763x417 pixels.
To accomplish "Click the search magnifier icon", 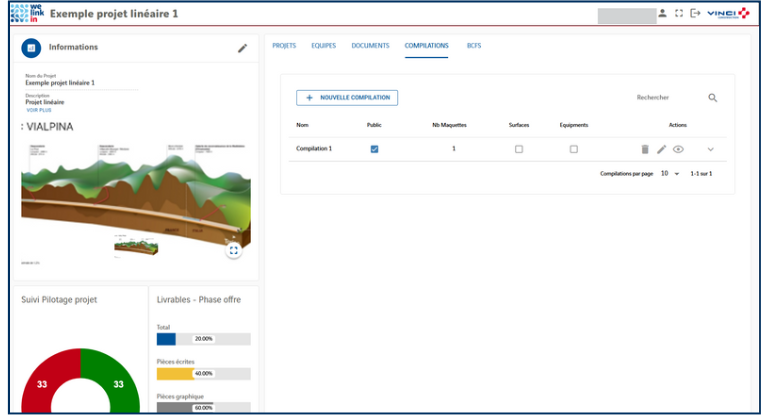I will pyautogui.click(x=713, y=98).
